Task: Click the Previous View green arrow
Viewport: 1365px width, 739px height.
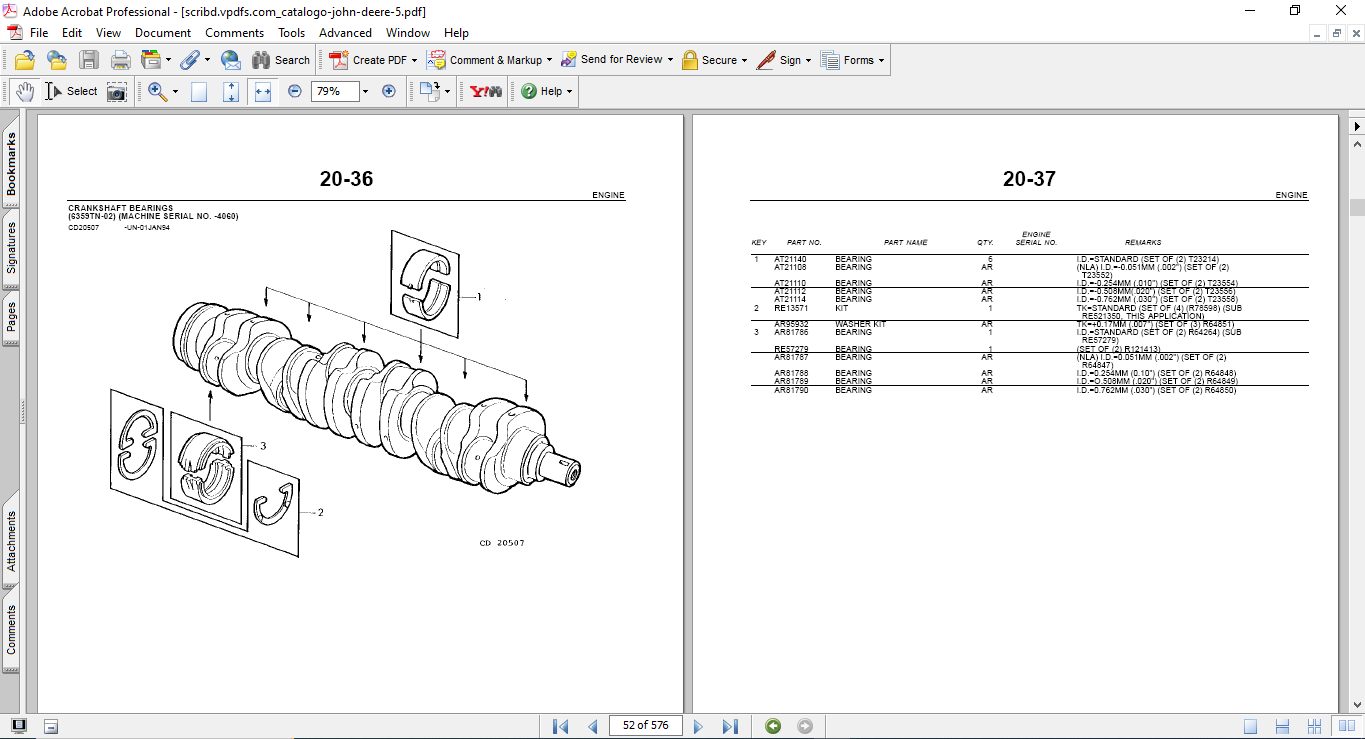Action: [771, 725]
